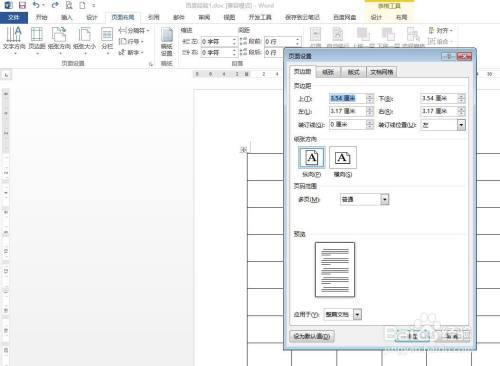The width and height of the screenshot is (500, 366).
Task: Click the 装订线 gutter input field
Action: click(x=348, y=124)
